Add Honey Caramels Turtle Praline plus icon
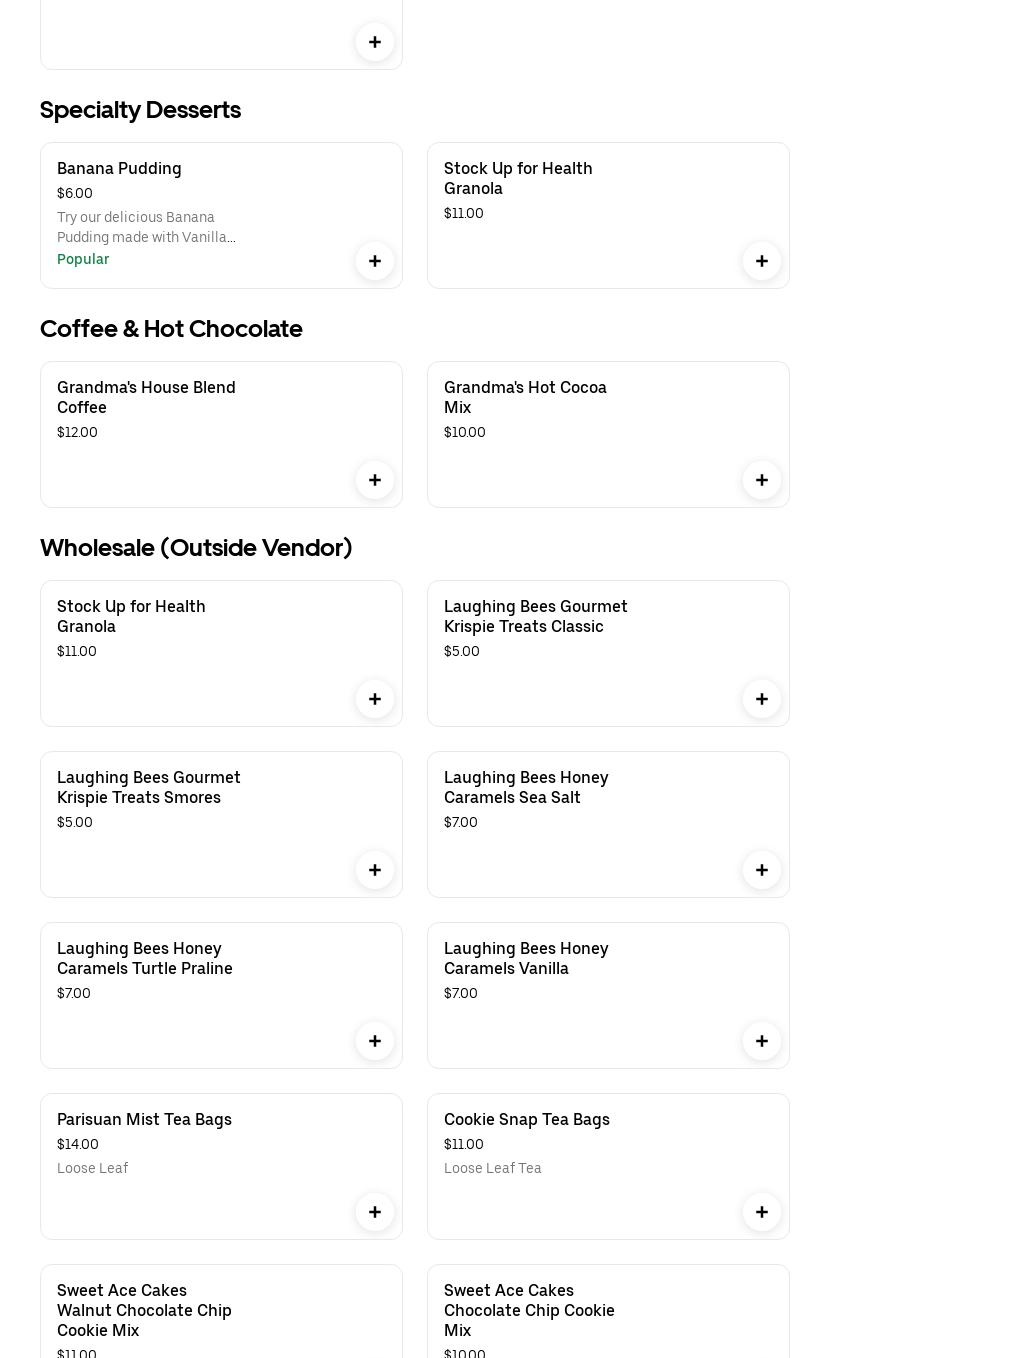Image resolution: width=1024 pixels, height=1358 pixels. coord(375,1041)
